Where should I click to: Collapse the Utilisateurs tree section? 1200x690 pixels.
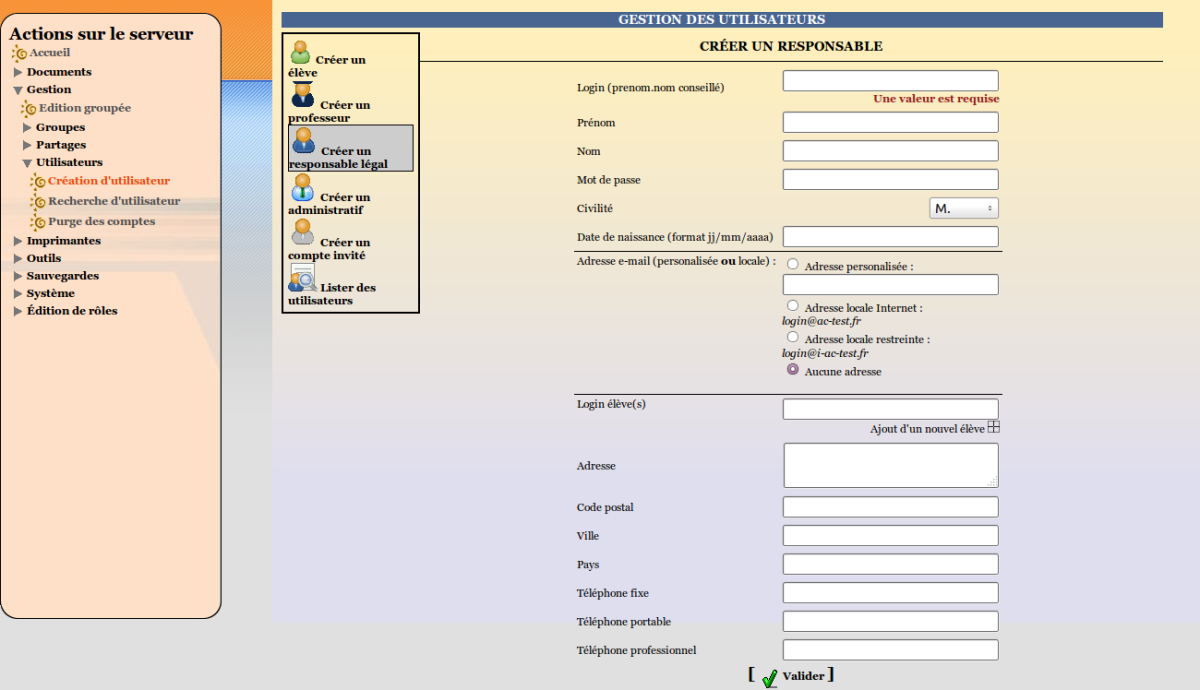(27, 162)
